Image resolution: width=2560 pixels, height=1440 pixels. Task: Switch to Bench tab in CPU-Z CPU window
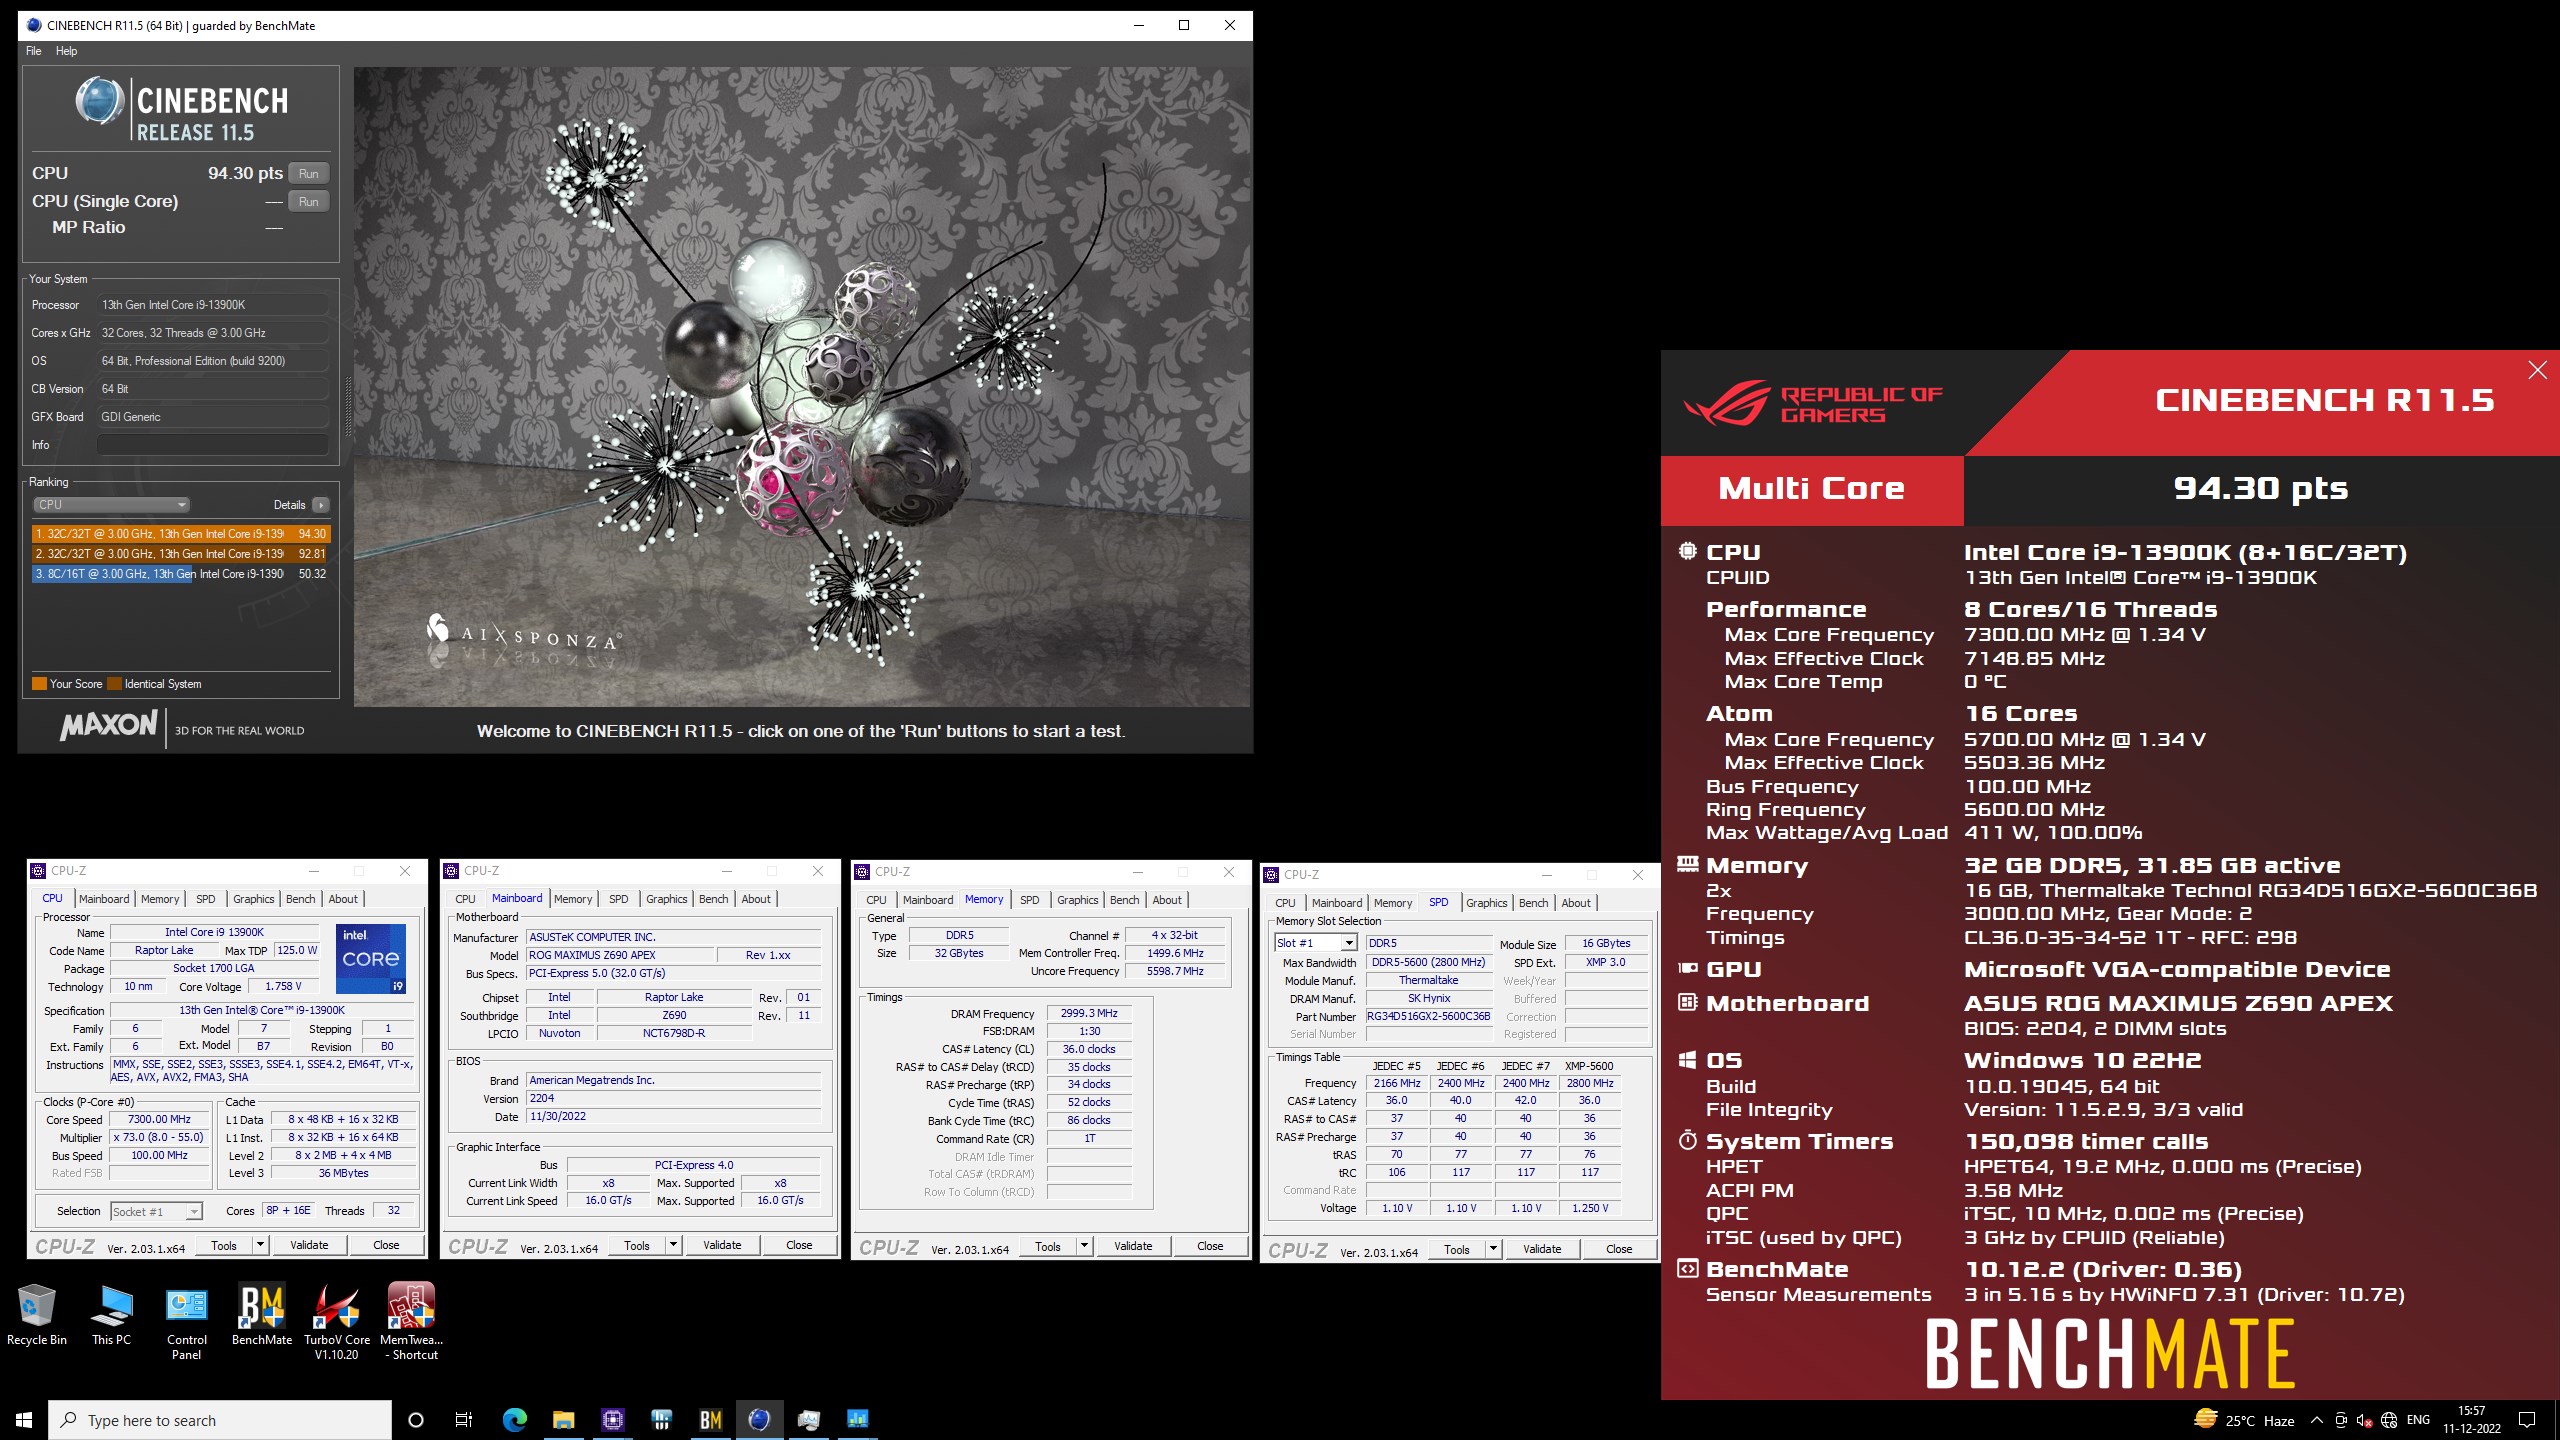301,899
